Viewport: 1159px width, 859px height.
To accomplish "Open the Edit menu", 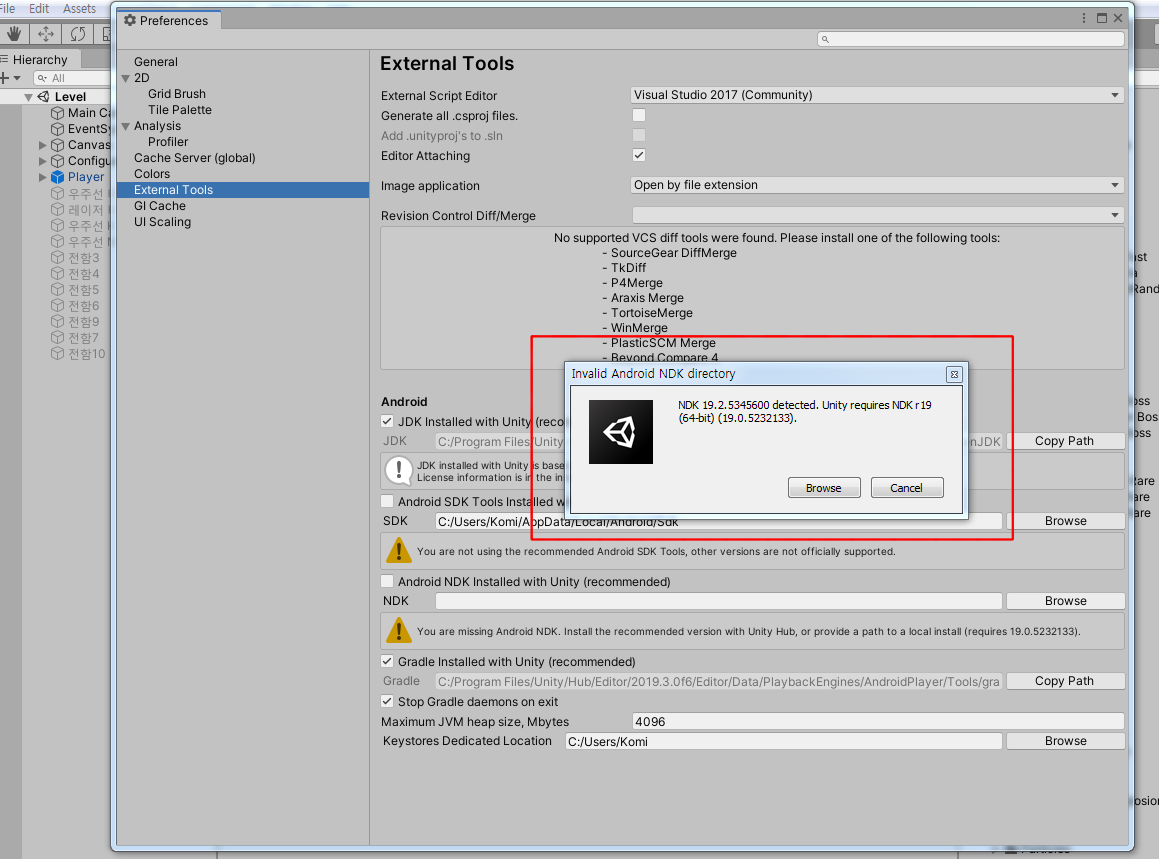I will point(39,9).
